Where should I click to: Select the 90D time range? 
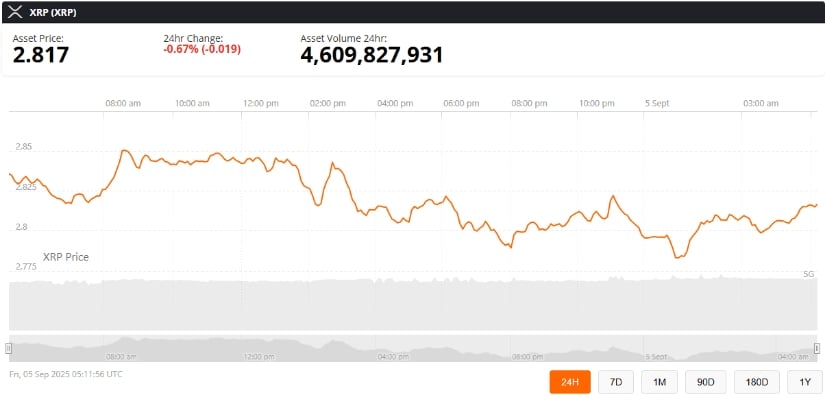706,382
